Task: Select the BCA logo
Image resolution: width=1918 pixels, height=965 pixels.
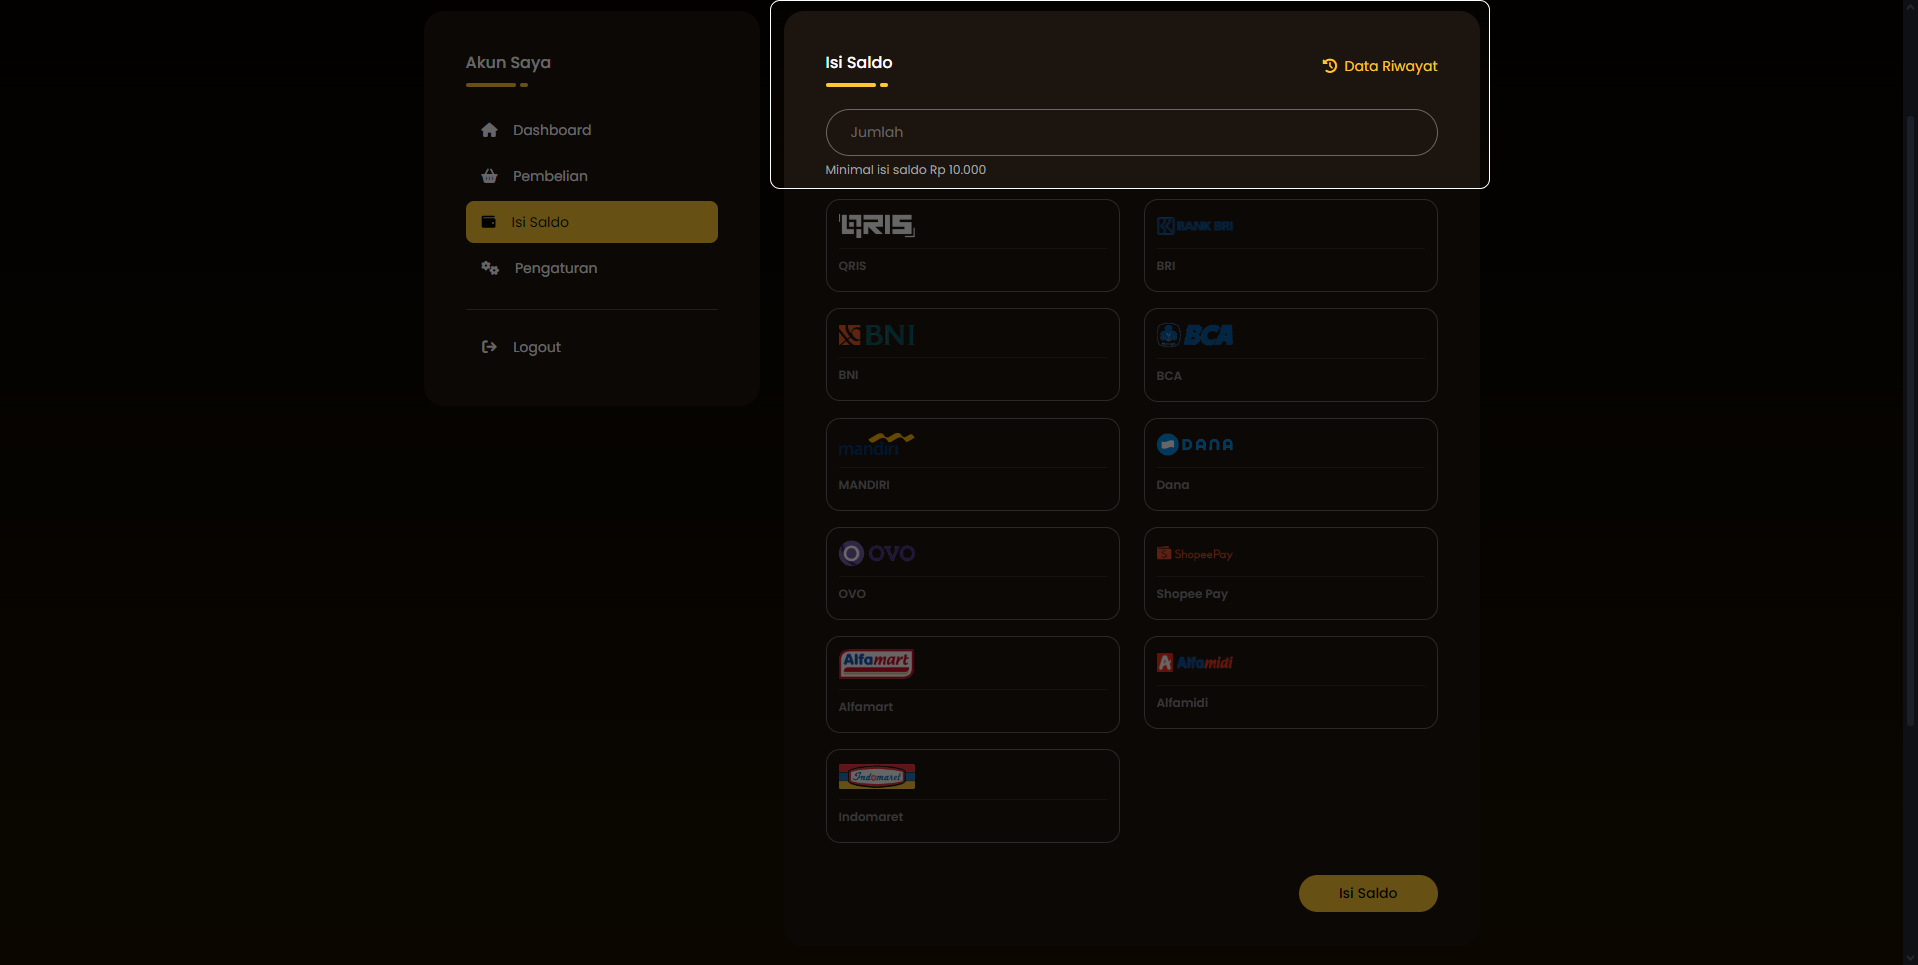Action: (1195, 335)
